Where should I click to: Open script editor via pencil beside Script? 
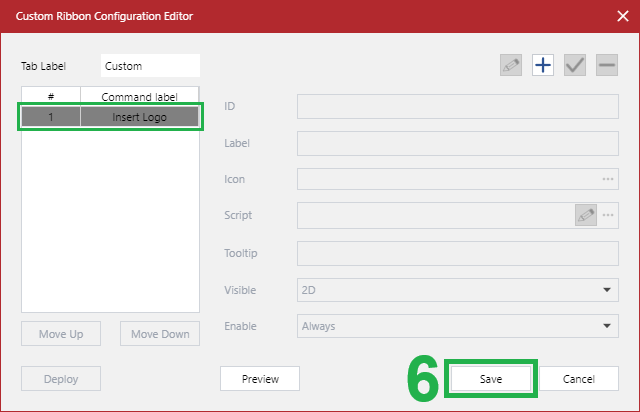(x=585, y=215)
